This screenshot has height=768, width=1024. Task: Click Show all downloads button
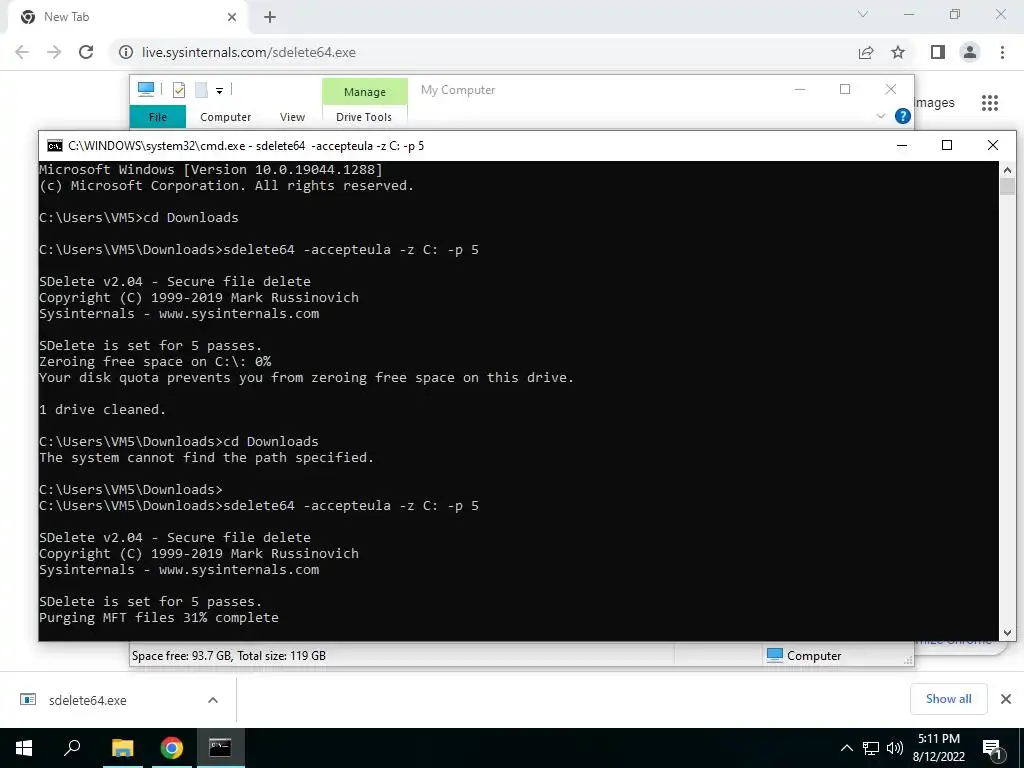click(x=948, y=699)
